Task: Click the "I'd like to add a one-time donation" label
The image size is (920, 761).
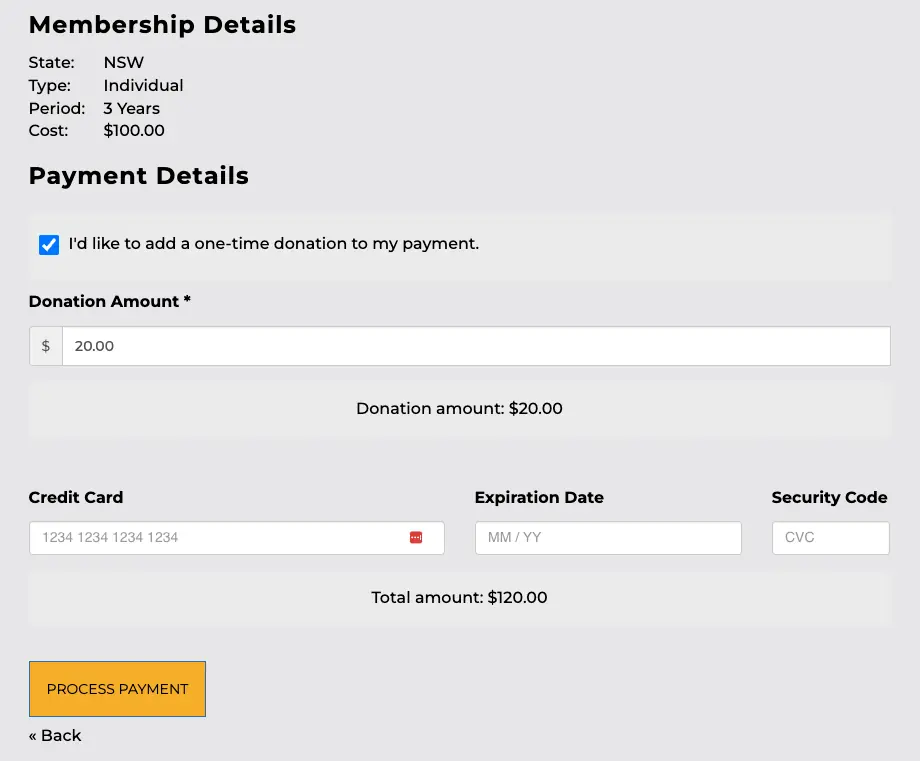Action: click(x=273, y=243)
